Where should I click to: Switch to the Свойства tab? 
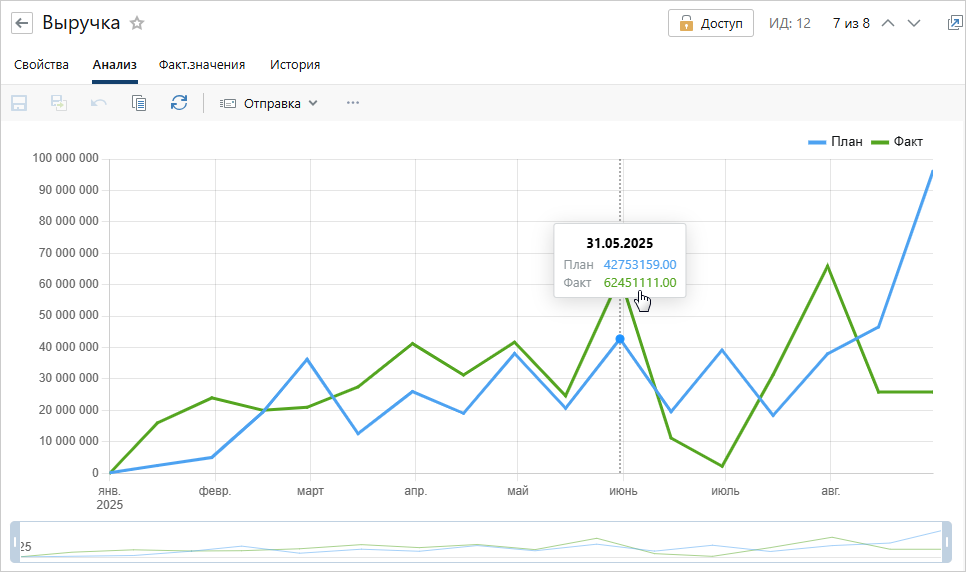tap(42, 65)
